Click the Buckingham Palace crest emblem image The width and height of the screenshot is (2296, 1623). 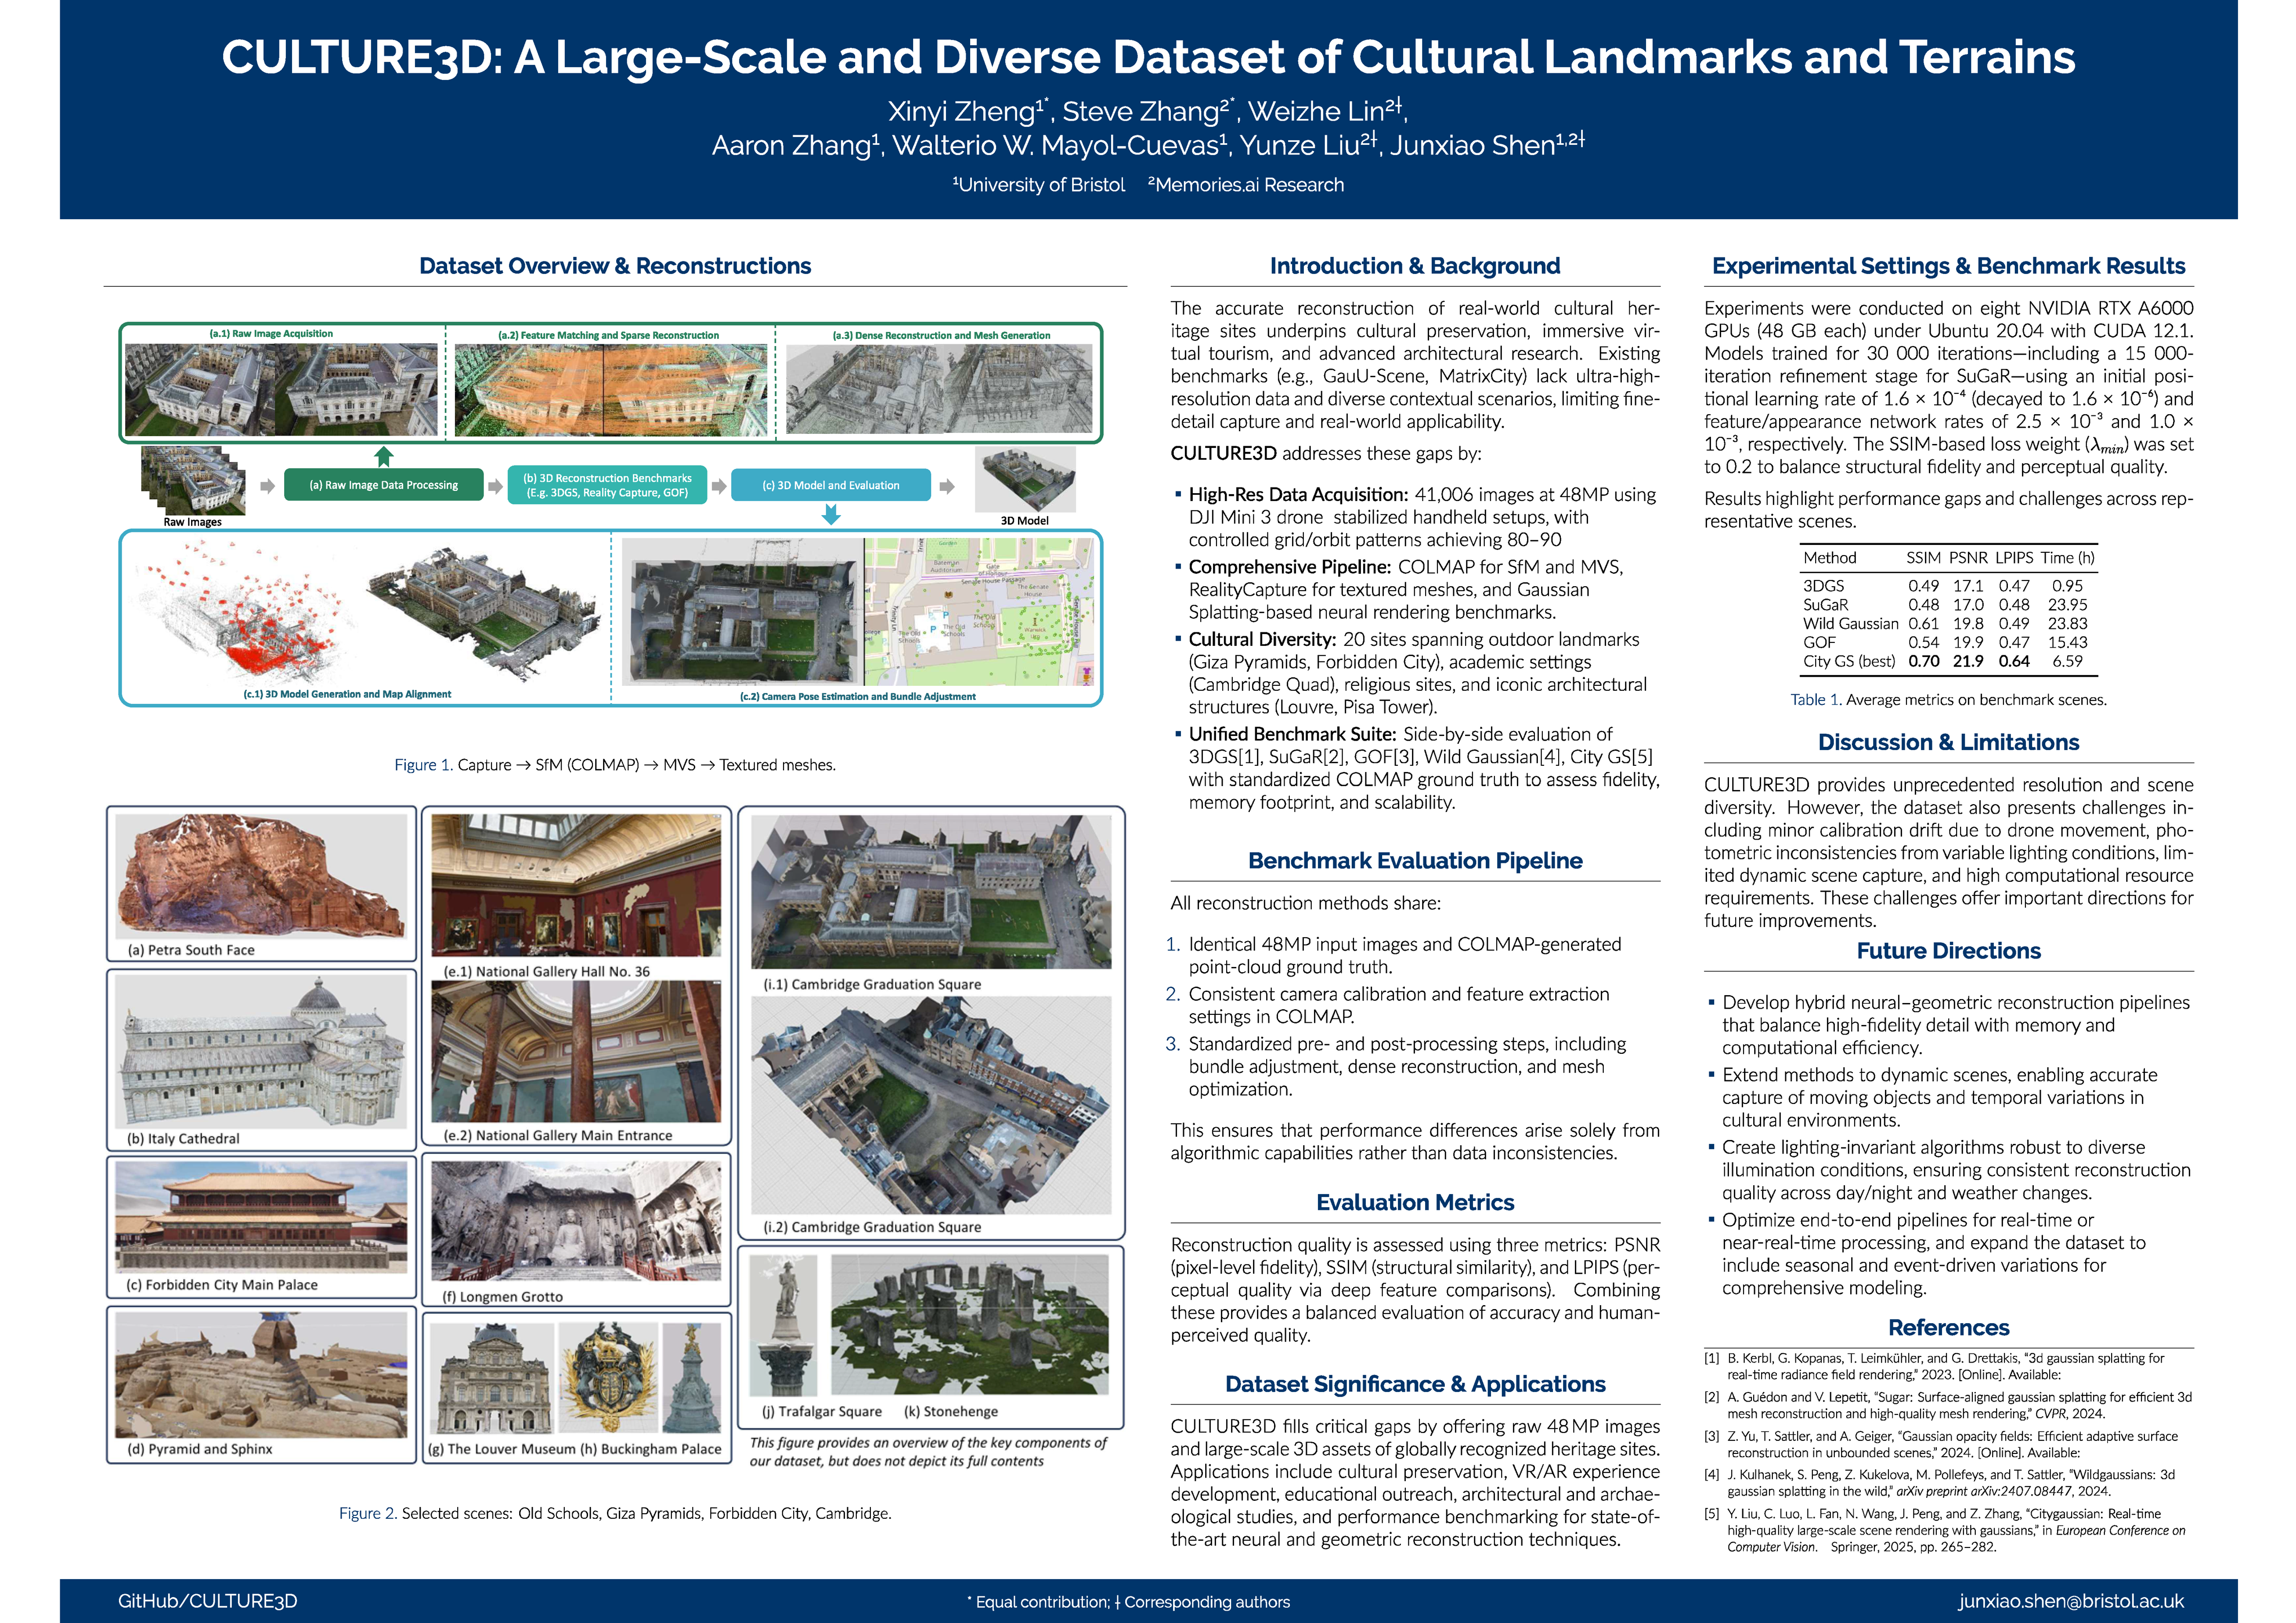[x=607, y=1377]
